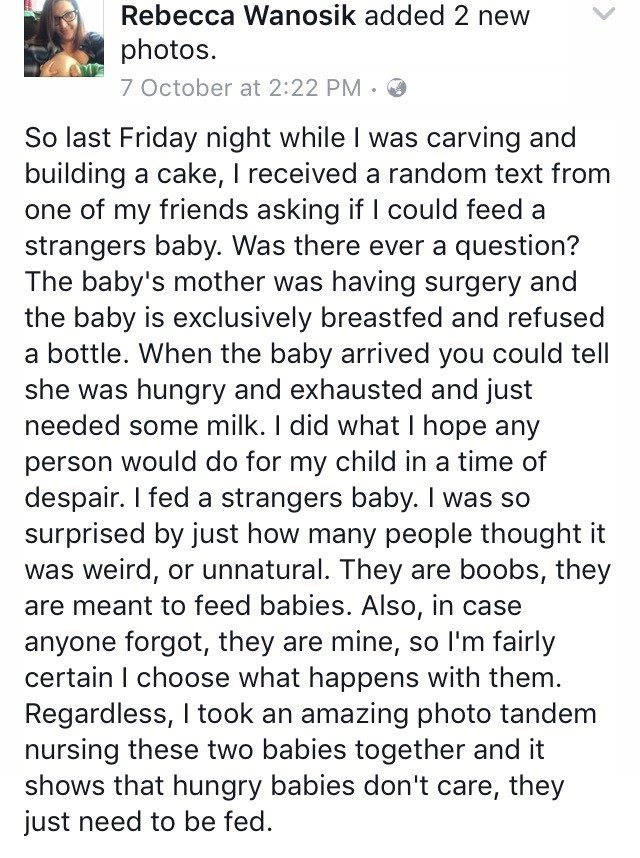Click the words 'needed some milk'
The width and height of the screenshot is (640, 858).
coord(141,426)
